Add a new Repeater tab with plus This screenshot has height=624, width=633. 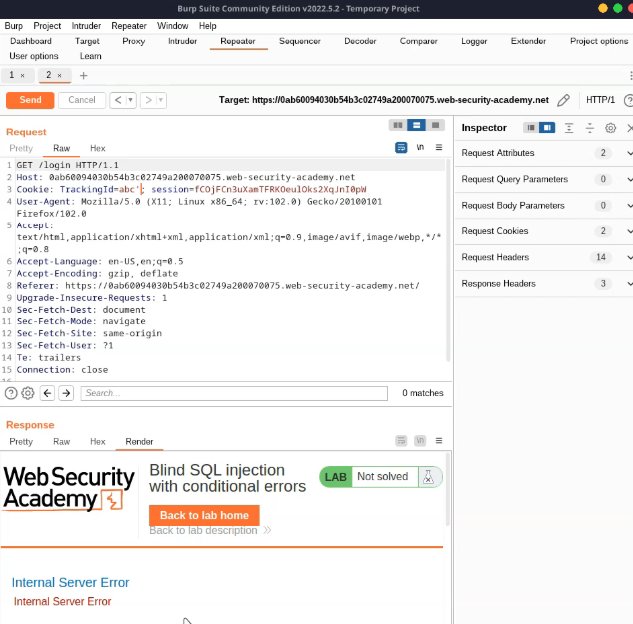[83, 76]
